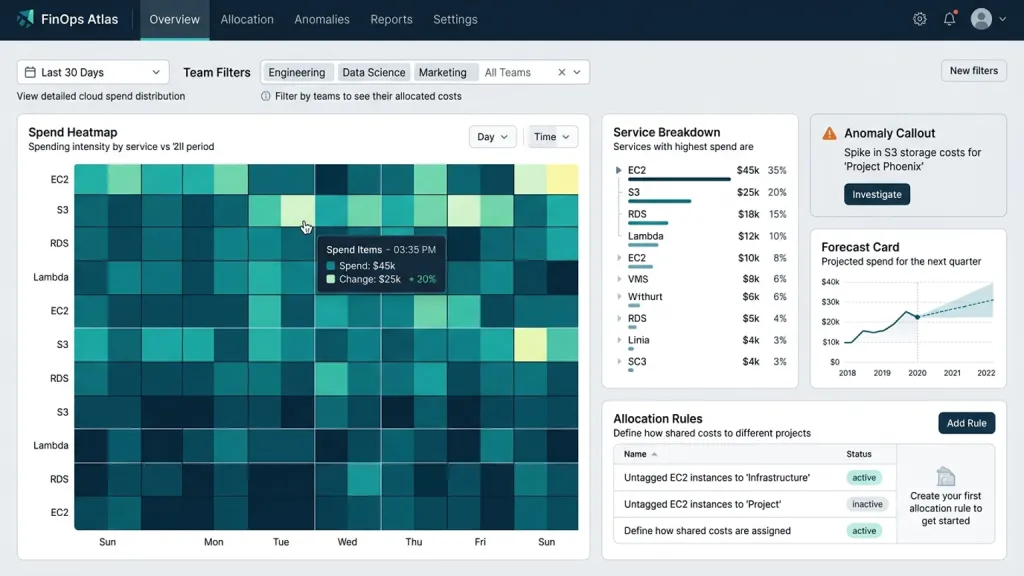Click the Change $25k tooltip entry
Viewport: 1024px width, 576px height.
(x=381, y=280)
